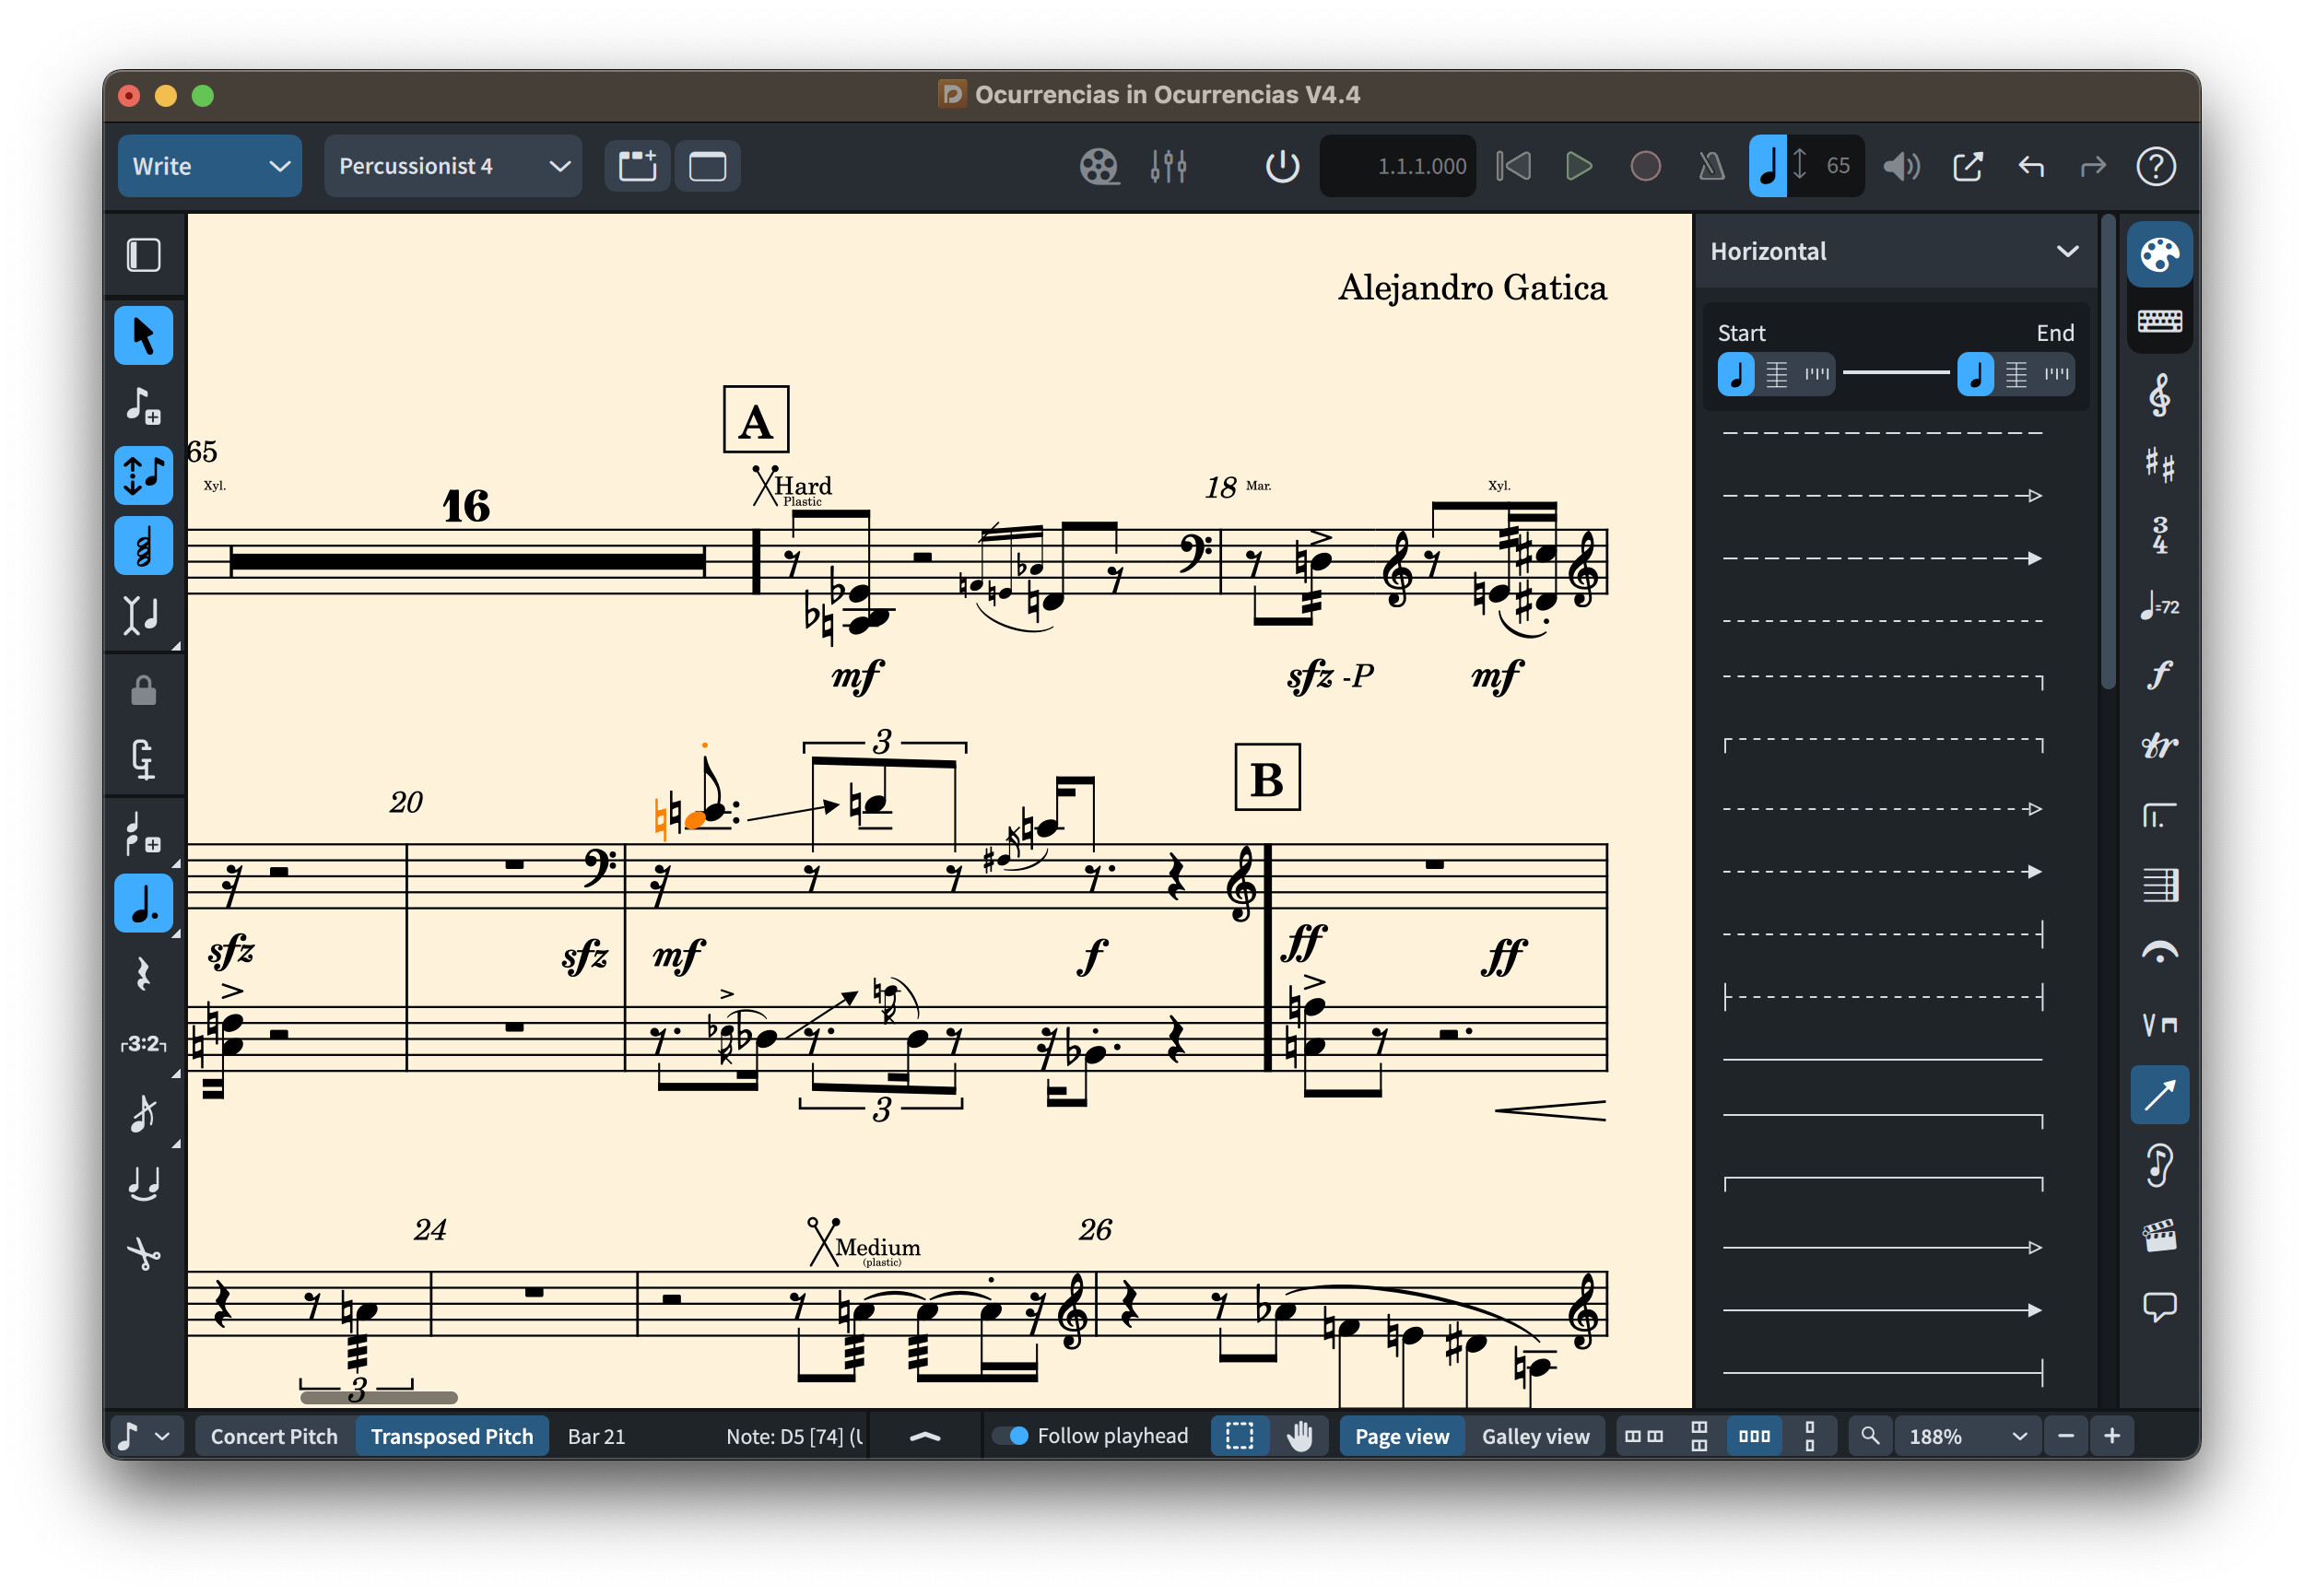Viewport: 2304px width, 1596px height.
Task: Rewind to the beginning of the flow
Action: click(x=1513, y=166)
